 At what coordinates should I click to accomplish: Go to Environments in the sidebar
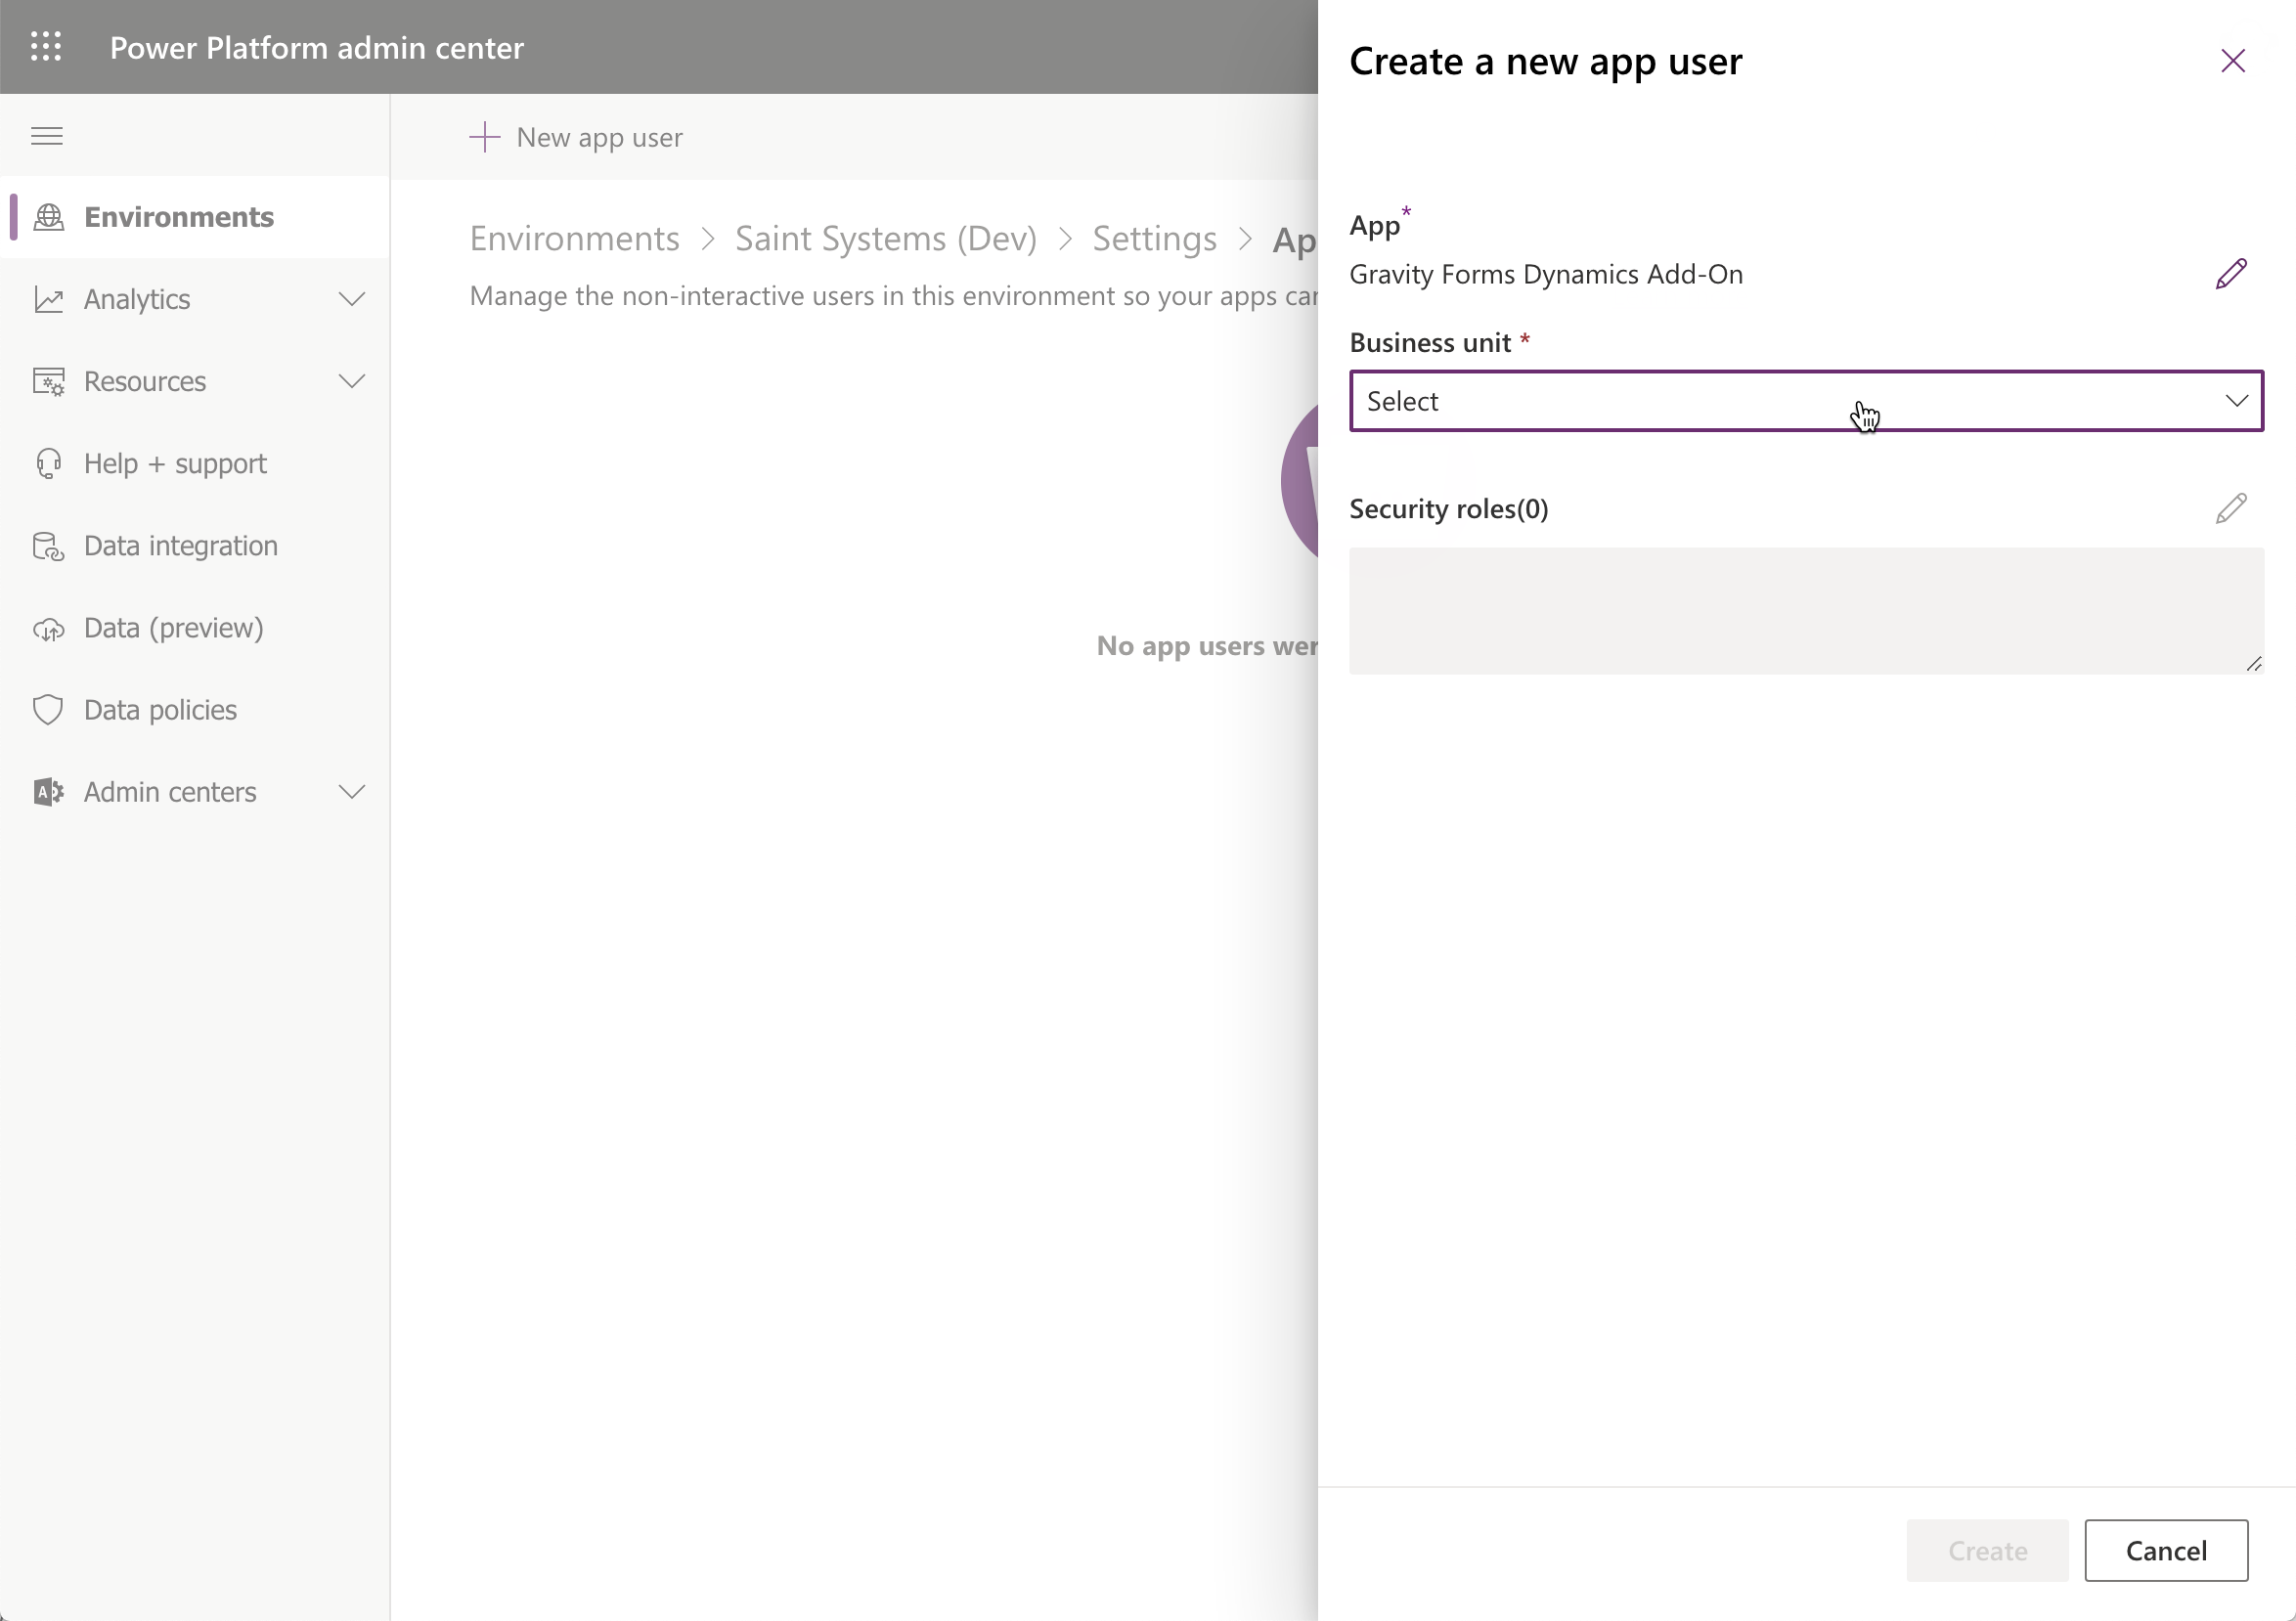point(195,217)
